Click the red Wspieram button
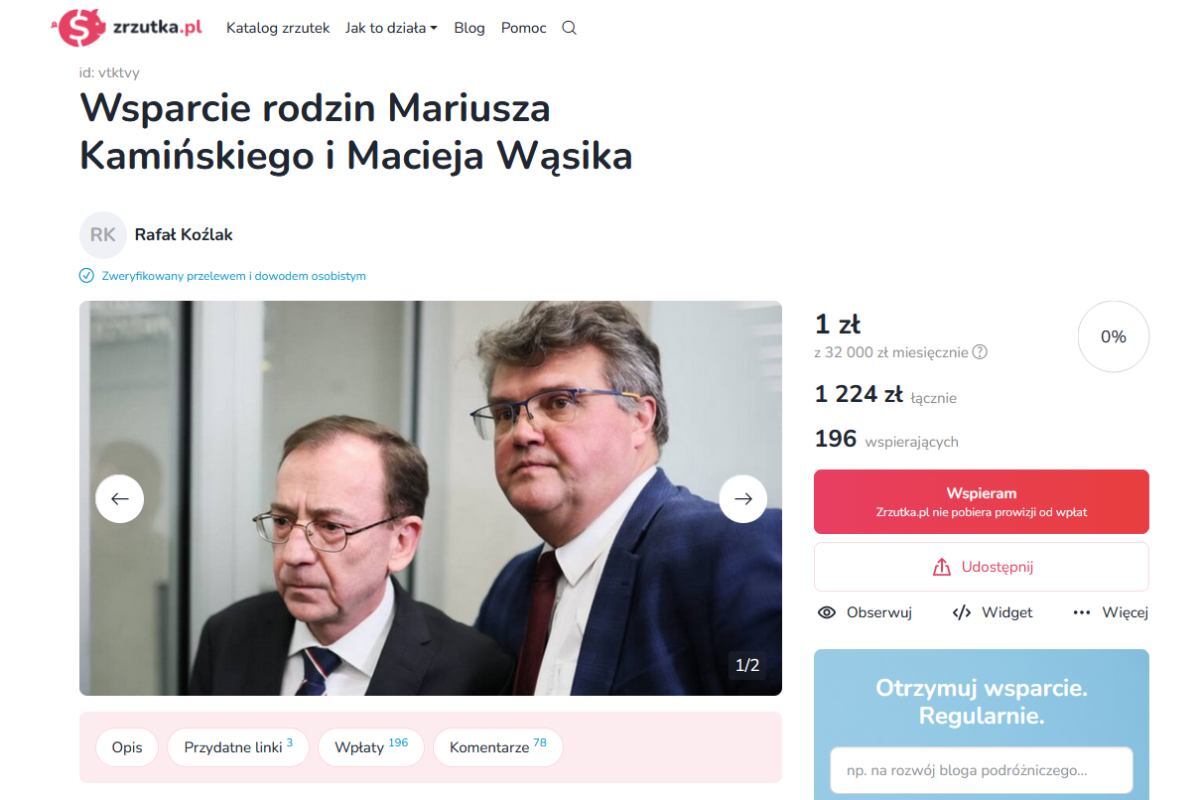The height and width of the screenshot is (800, 1200). click(x=981, y=502)
